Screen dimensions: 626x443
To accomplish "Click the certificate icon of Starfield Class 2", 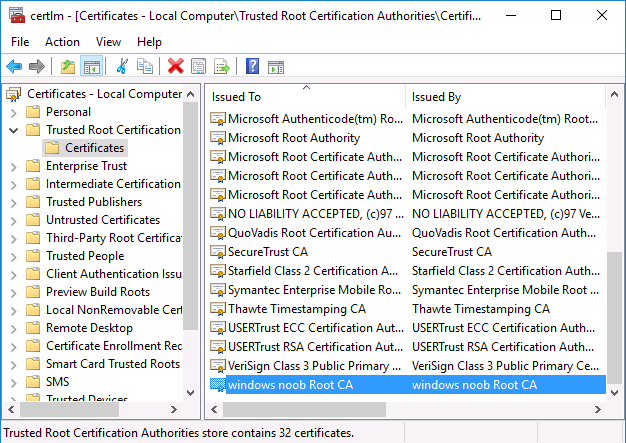I will [x=218, y=271].
